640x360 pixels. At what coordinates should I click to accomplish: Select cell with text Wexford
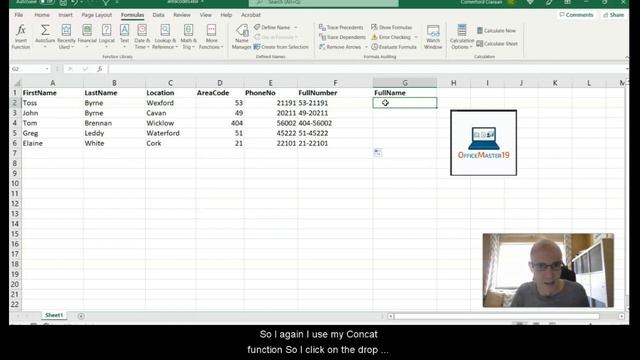170,103
